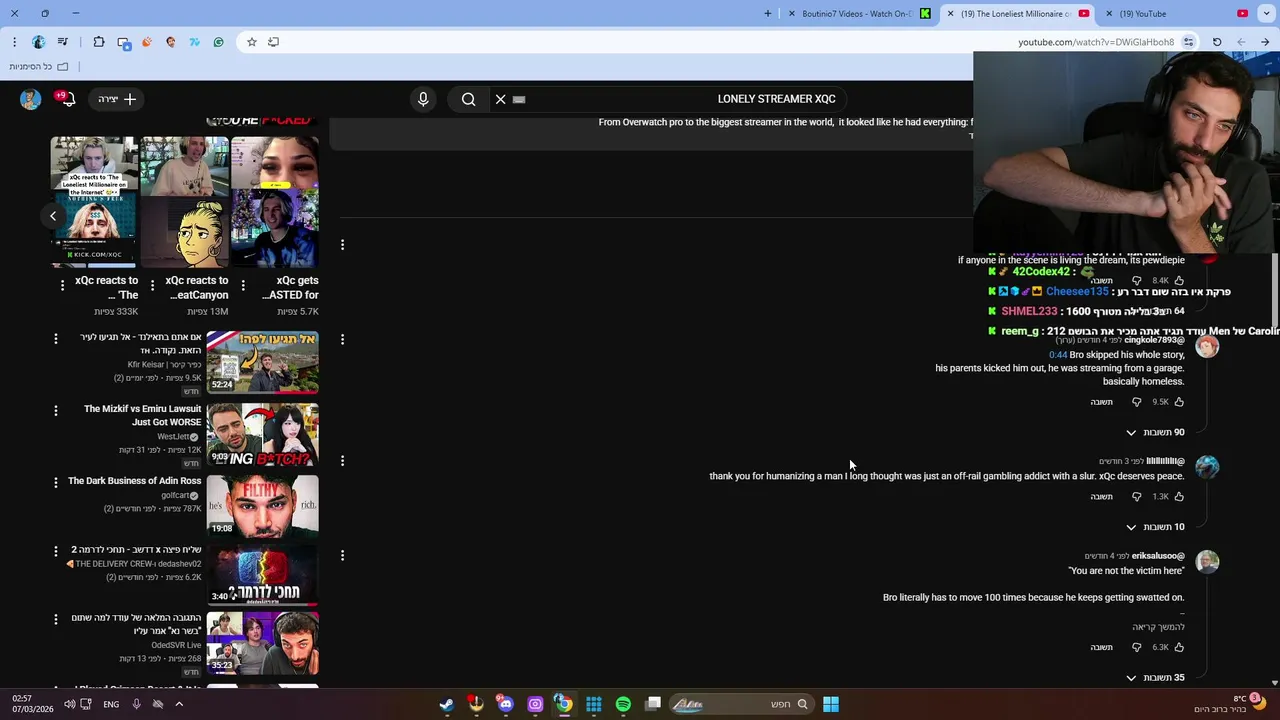Open 'The Dark Business of Adin Ross' title
The height and width of the screenshot is (720, 1280).
(x=135, y=481)
